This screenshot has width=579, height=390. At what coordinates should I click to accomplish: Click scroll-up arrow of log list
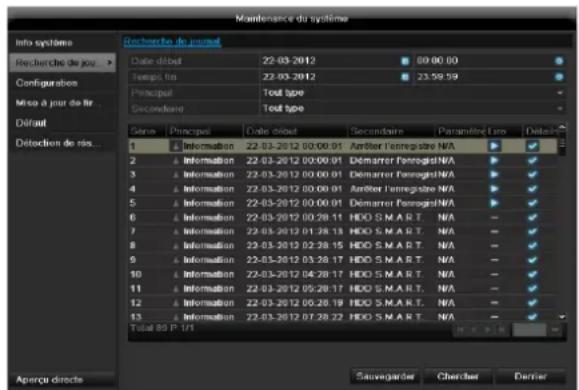562,127
